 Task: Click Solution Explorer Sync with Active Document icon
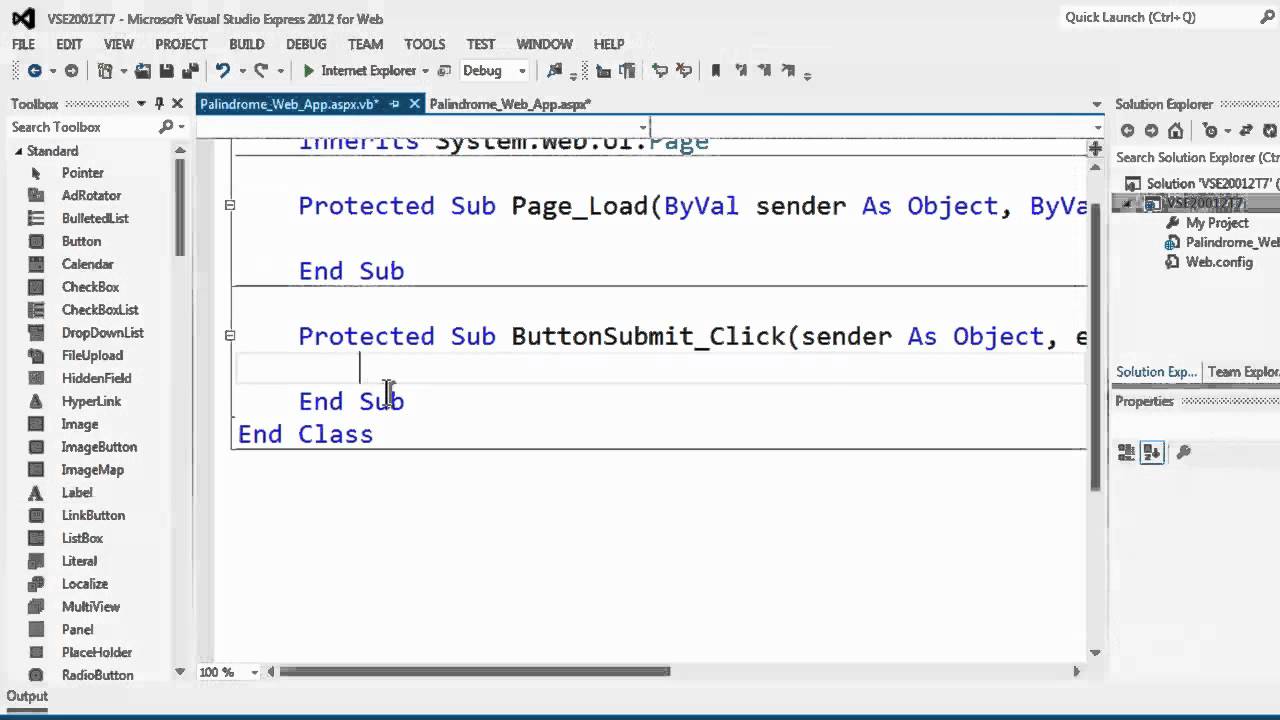pos(1246,131)
